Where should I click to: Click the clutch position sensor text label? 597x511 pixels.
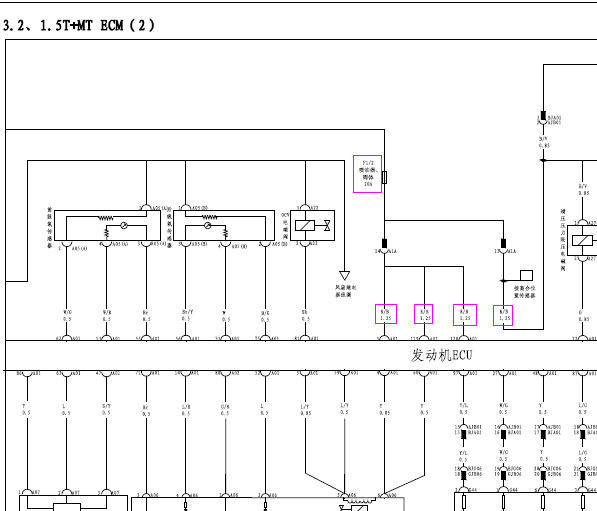[524, 292]
